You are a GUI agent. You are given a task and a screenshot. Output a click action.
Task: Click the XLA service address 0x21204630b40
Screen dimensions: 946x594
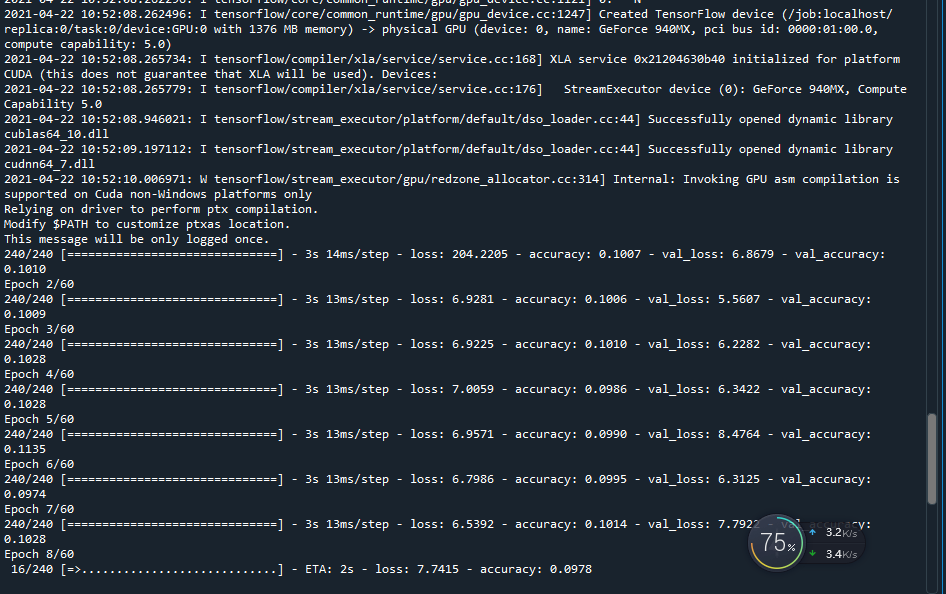click(679, 59)
